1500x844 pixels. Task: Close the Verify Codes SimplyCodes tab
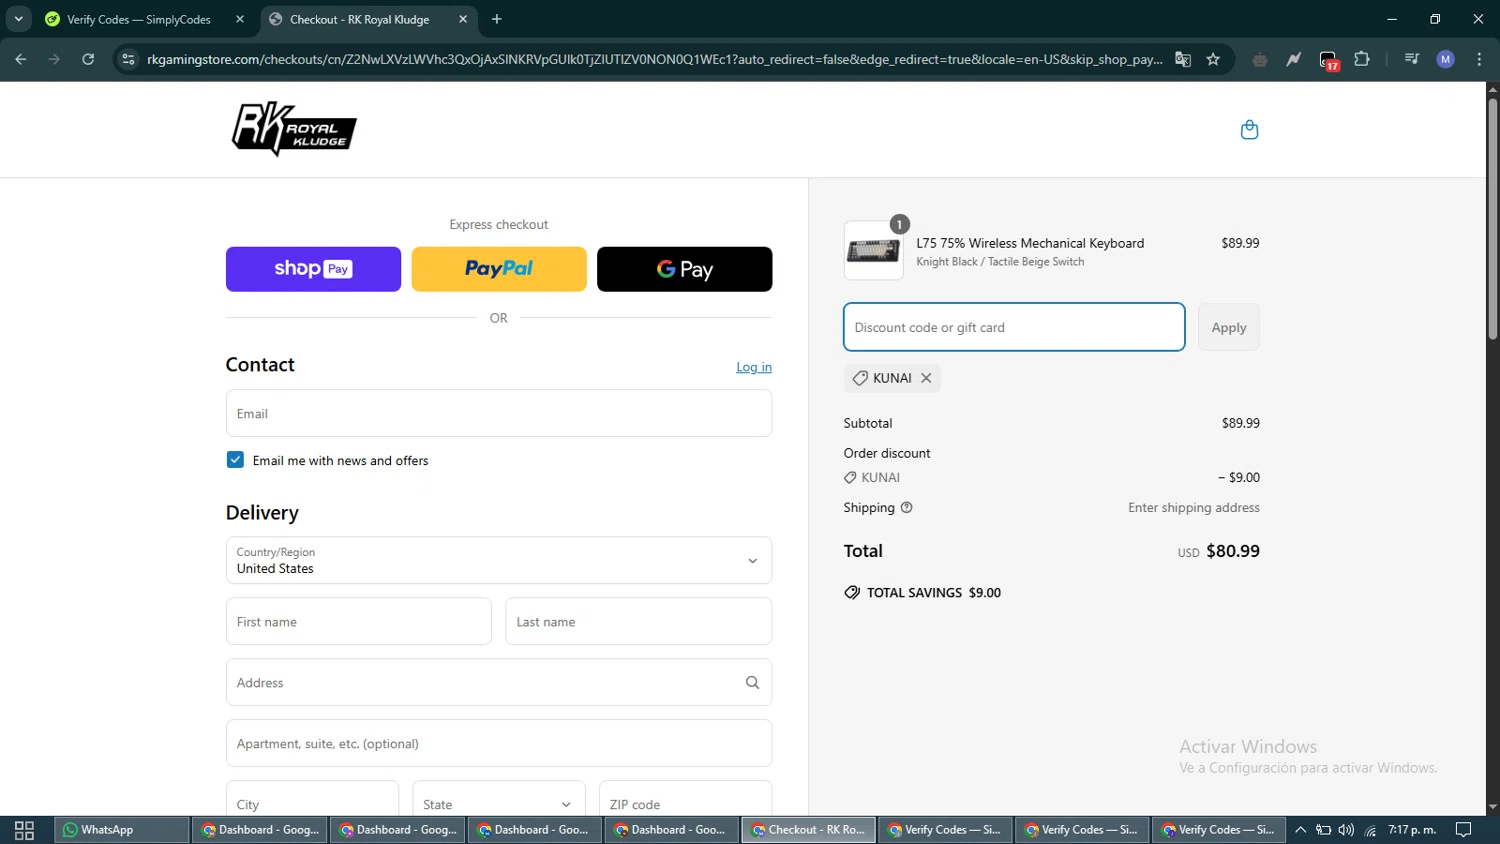click(x=240, y=19)
